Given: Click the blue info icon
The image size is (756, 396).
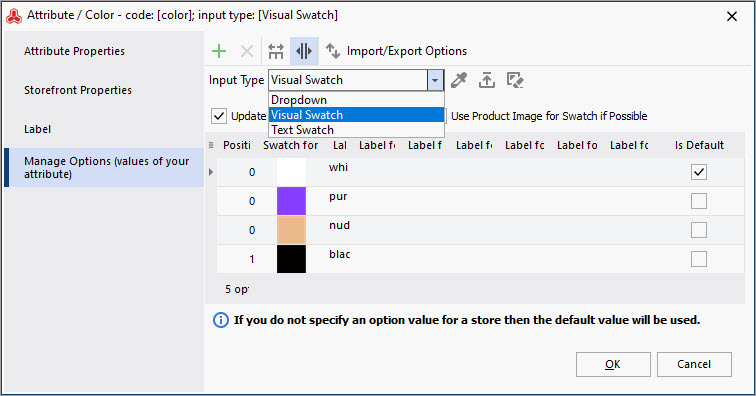Looking at the screenshot, I should (221, 320).
